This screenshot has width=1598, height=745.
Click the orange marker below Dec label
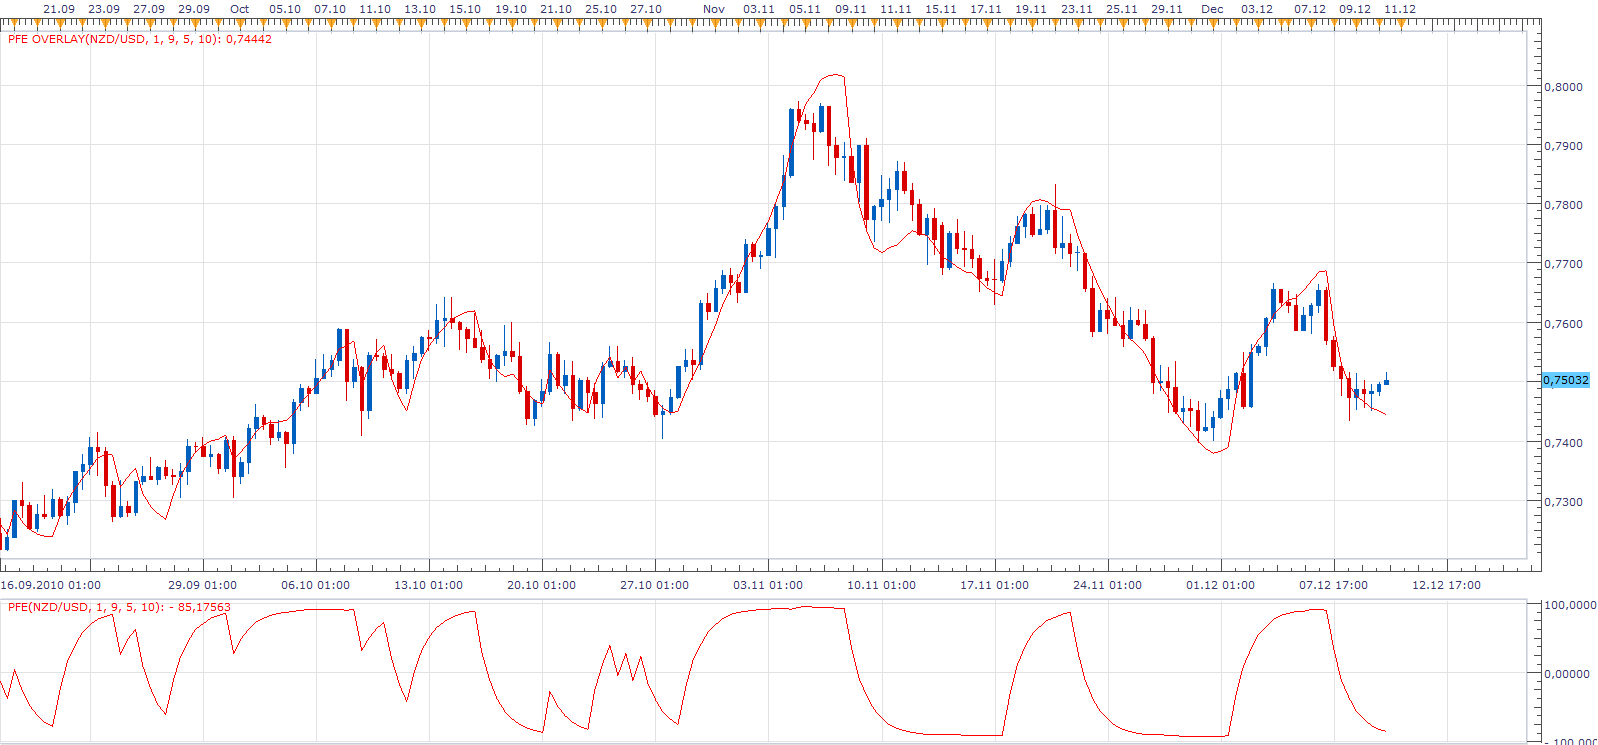click(1212, 22)
